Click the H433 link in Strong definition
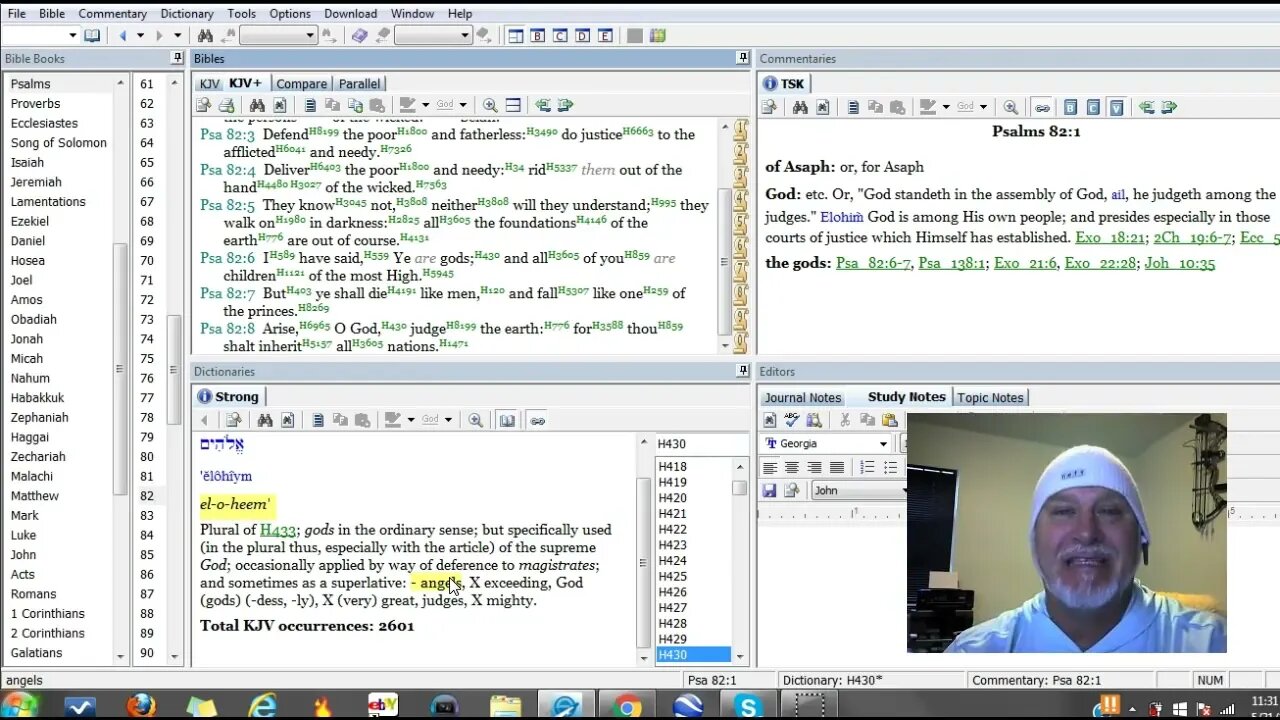The height and width of the screenshot is (720, 1280). [x=278, y=530]
